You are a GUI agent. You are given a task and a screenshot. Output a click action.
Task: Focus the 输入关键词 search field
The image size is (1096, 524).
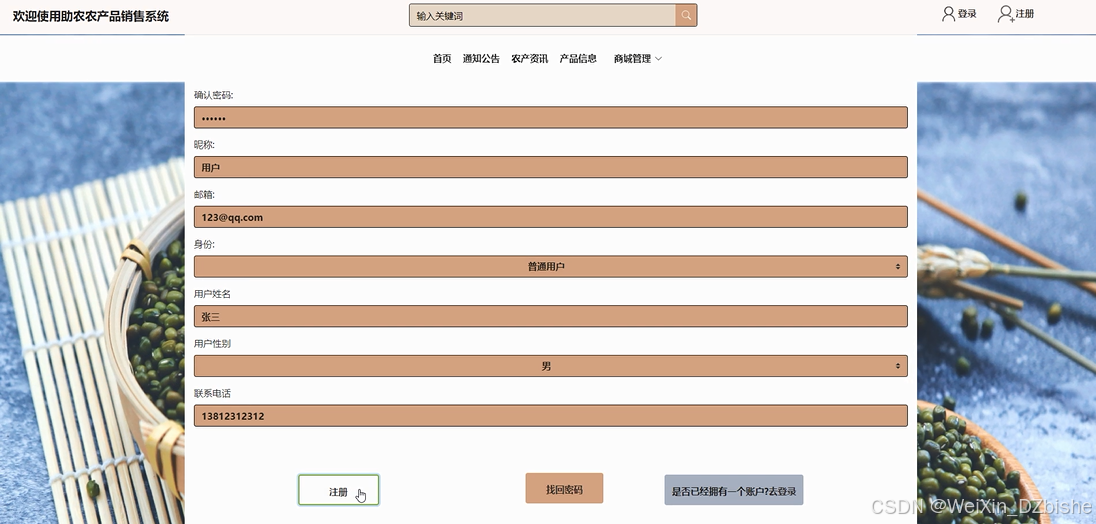(x=542, y=15)
